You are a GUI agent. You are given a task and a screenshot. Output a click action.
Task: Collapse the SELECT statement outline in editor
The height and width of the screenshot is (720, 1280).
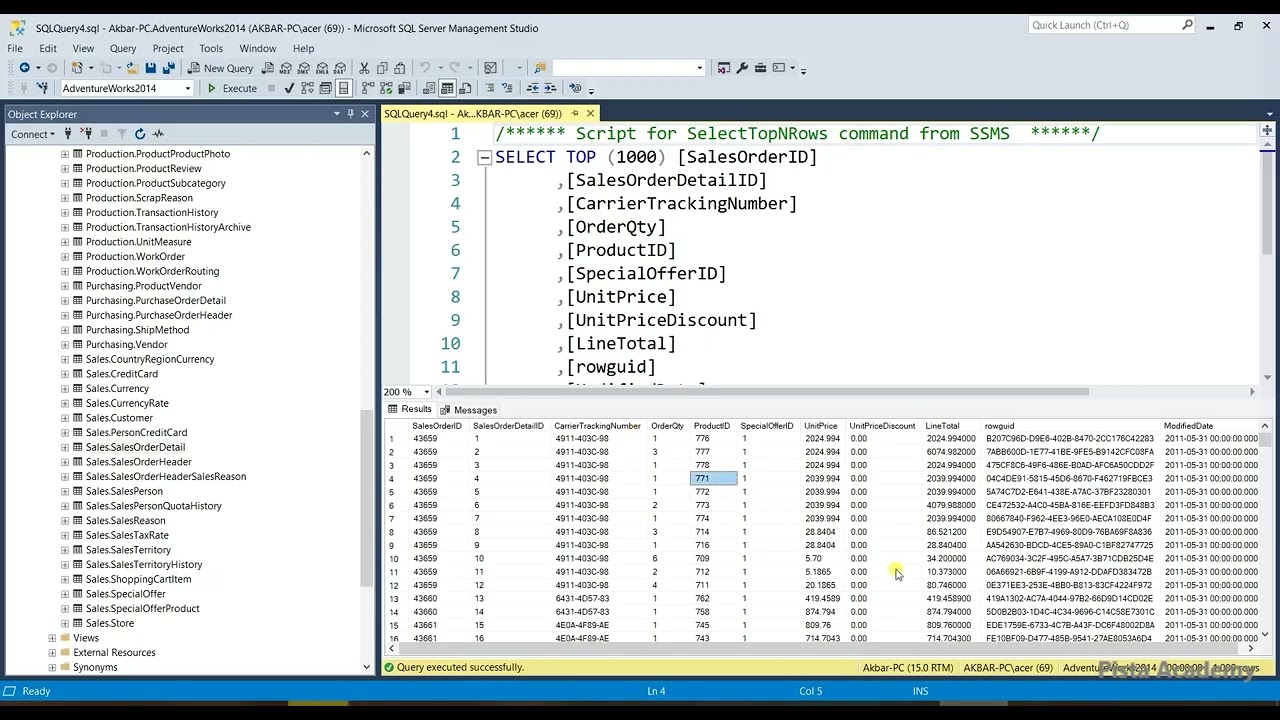(484, 157)
